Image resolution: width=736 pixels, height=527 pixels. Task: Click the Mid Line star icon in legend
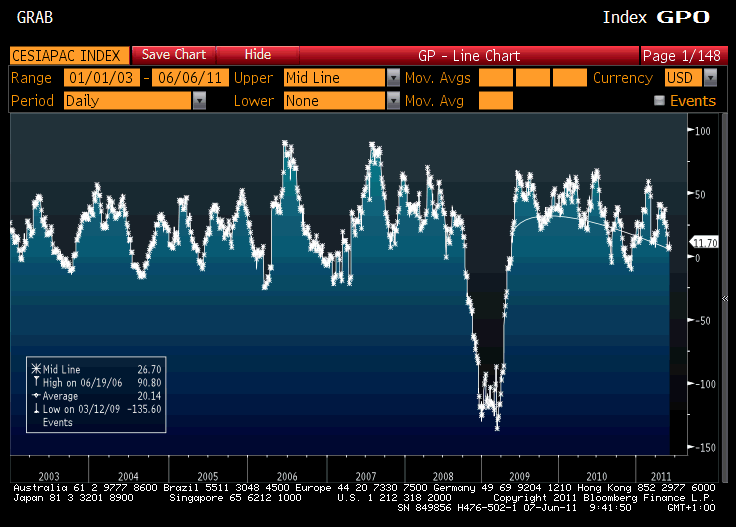[x=36, y=369]
